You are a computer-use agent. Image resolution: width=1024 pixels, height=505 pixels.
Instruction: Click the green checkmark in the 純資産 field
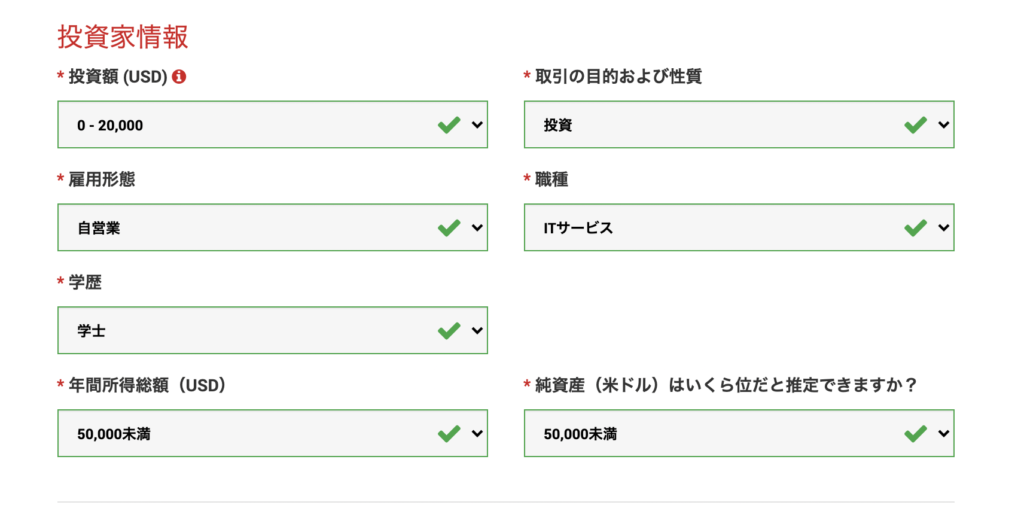(x=915, y=433)
